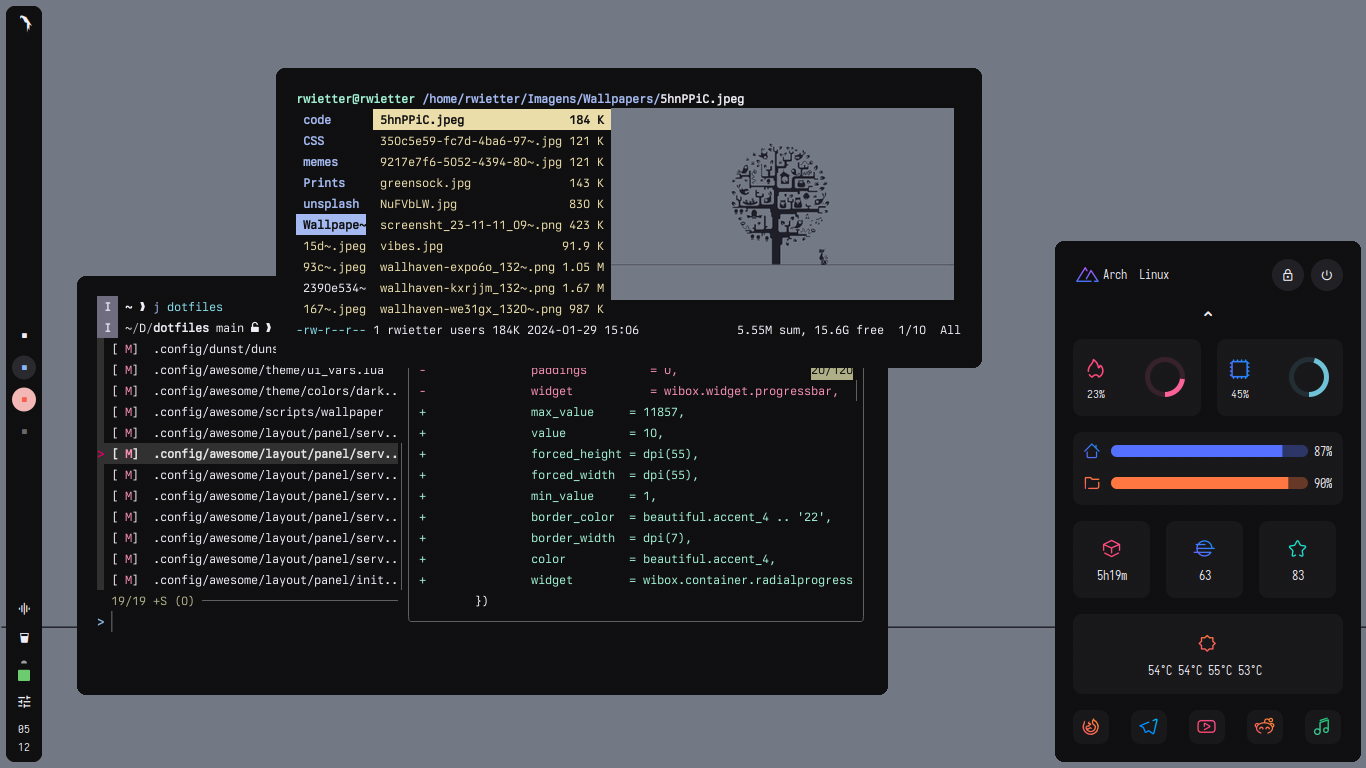
Task: Click the flame icon showing 23%
Action: [x=1095, y=368]
